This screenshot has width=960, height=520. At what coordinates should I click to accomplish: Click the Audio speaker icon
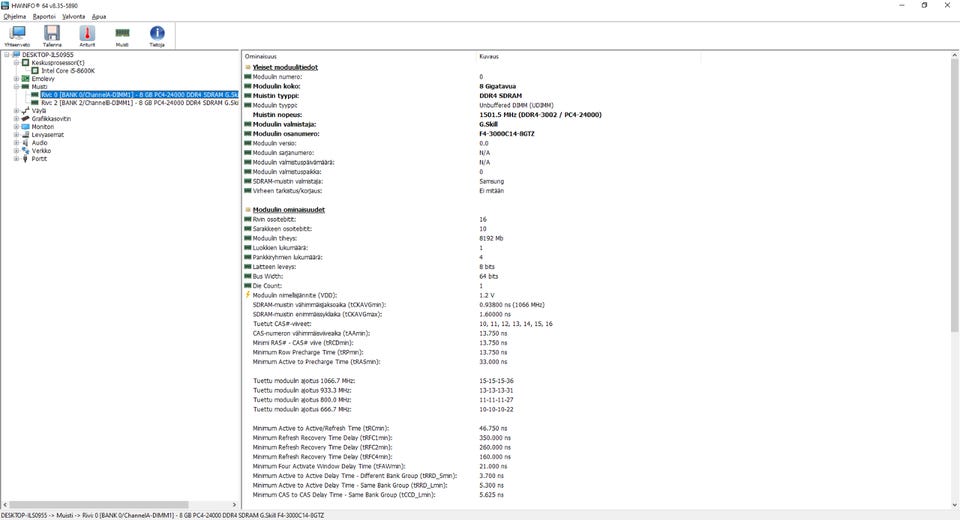[26, 143]
